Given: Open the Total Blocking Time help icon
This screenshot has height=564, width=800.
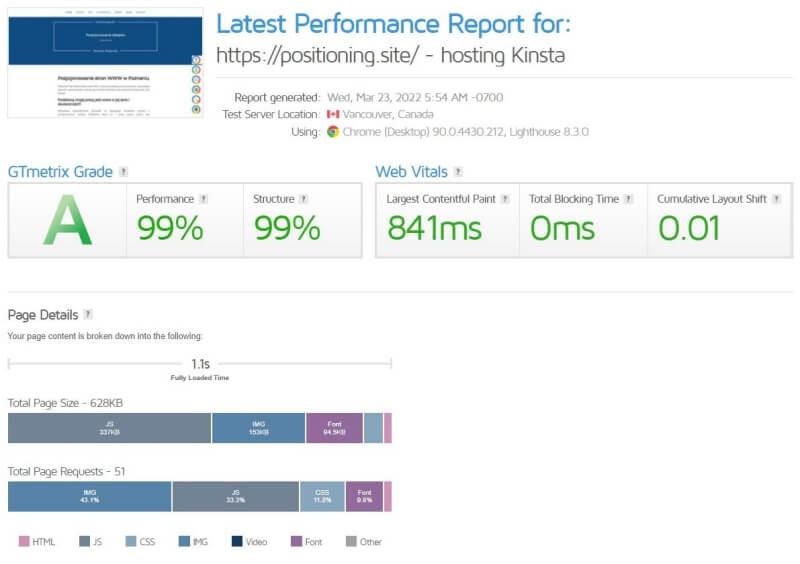Looking at the screenshot, I should [x=628, y=199].
